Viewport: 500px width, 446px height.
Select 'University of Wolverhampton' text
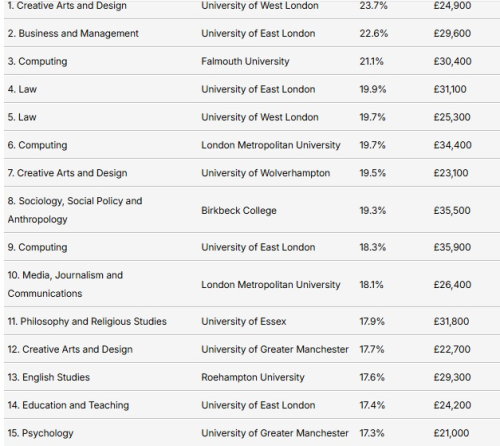pyautogui.click(x=266, y=173)
